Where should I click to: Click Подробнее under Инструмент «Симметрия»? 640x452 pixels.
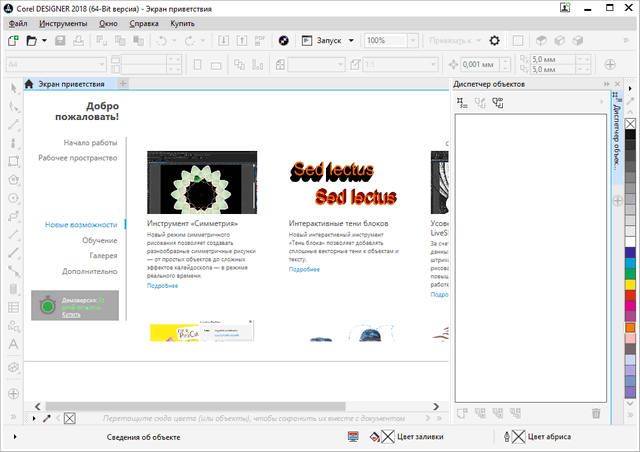coord(162,286)
